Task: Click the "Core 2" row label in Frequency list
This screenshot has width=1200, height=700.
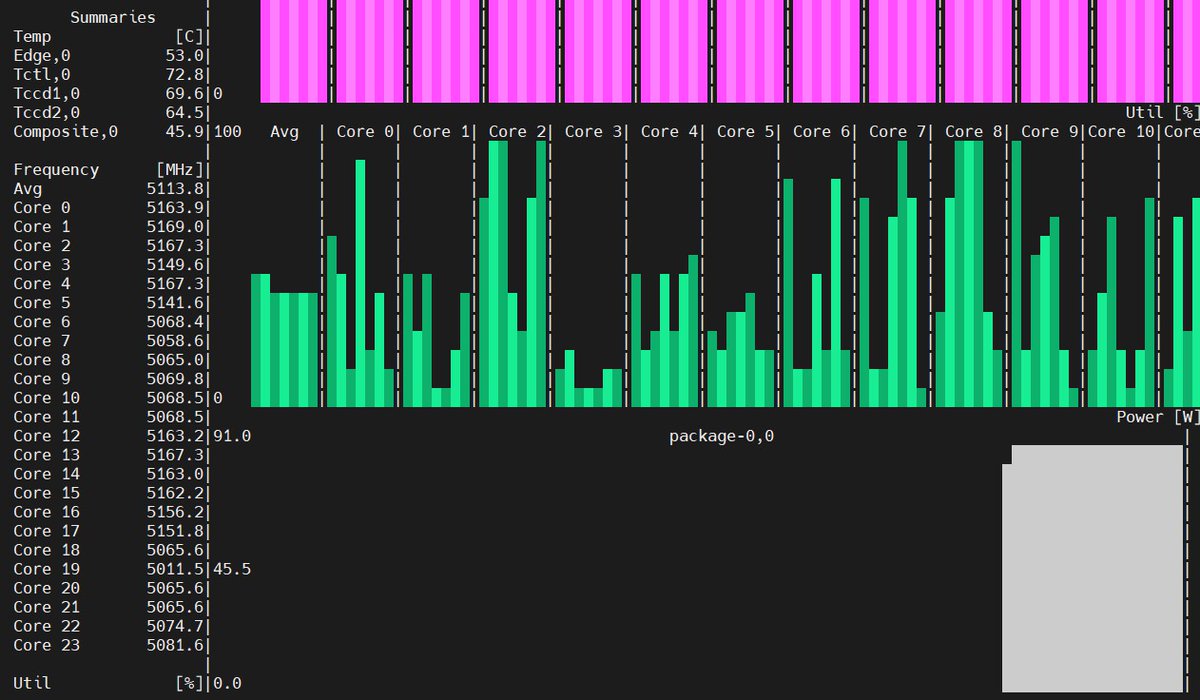Action: pos(42,245)
